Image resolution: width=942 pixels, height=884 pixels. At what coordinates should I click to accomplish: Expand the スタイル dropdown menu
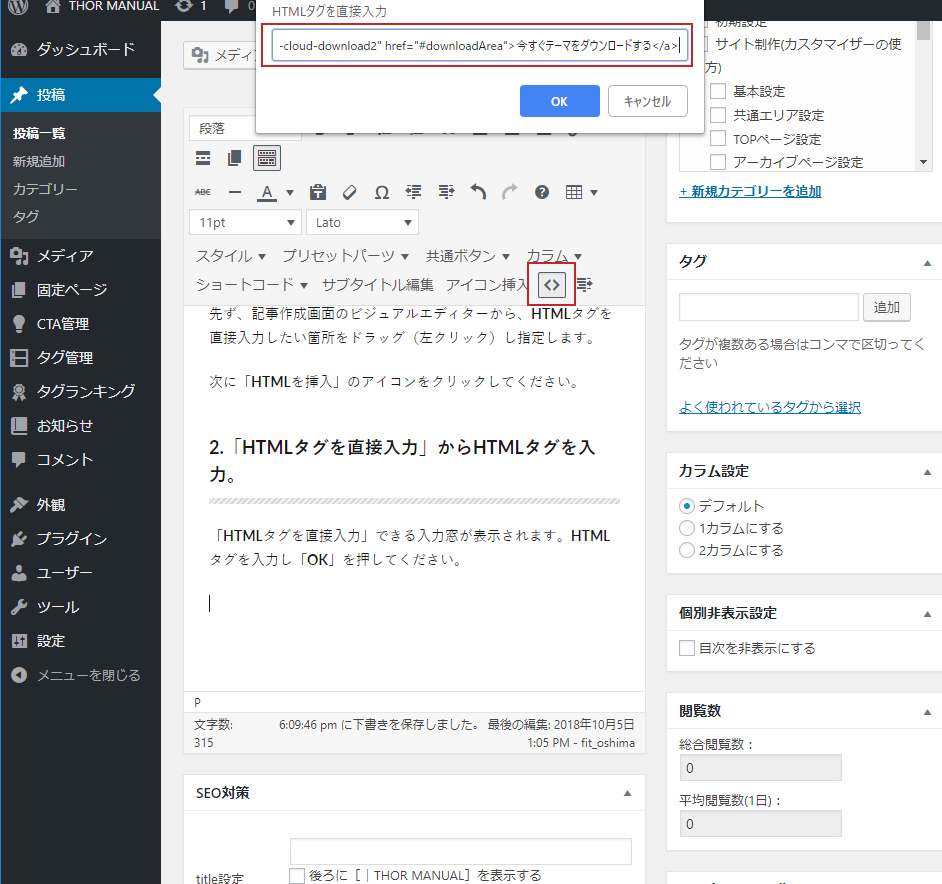click(x=231, y=256)
